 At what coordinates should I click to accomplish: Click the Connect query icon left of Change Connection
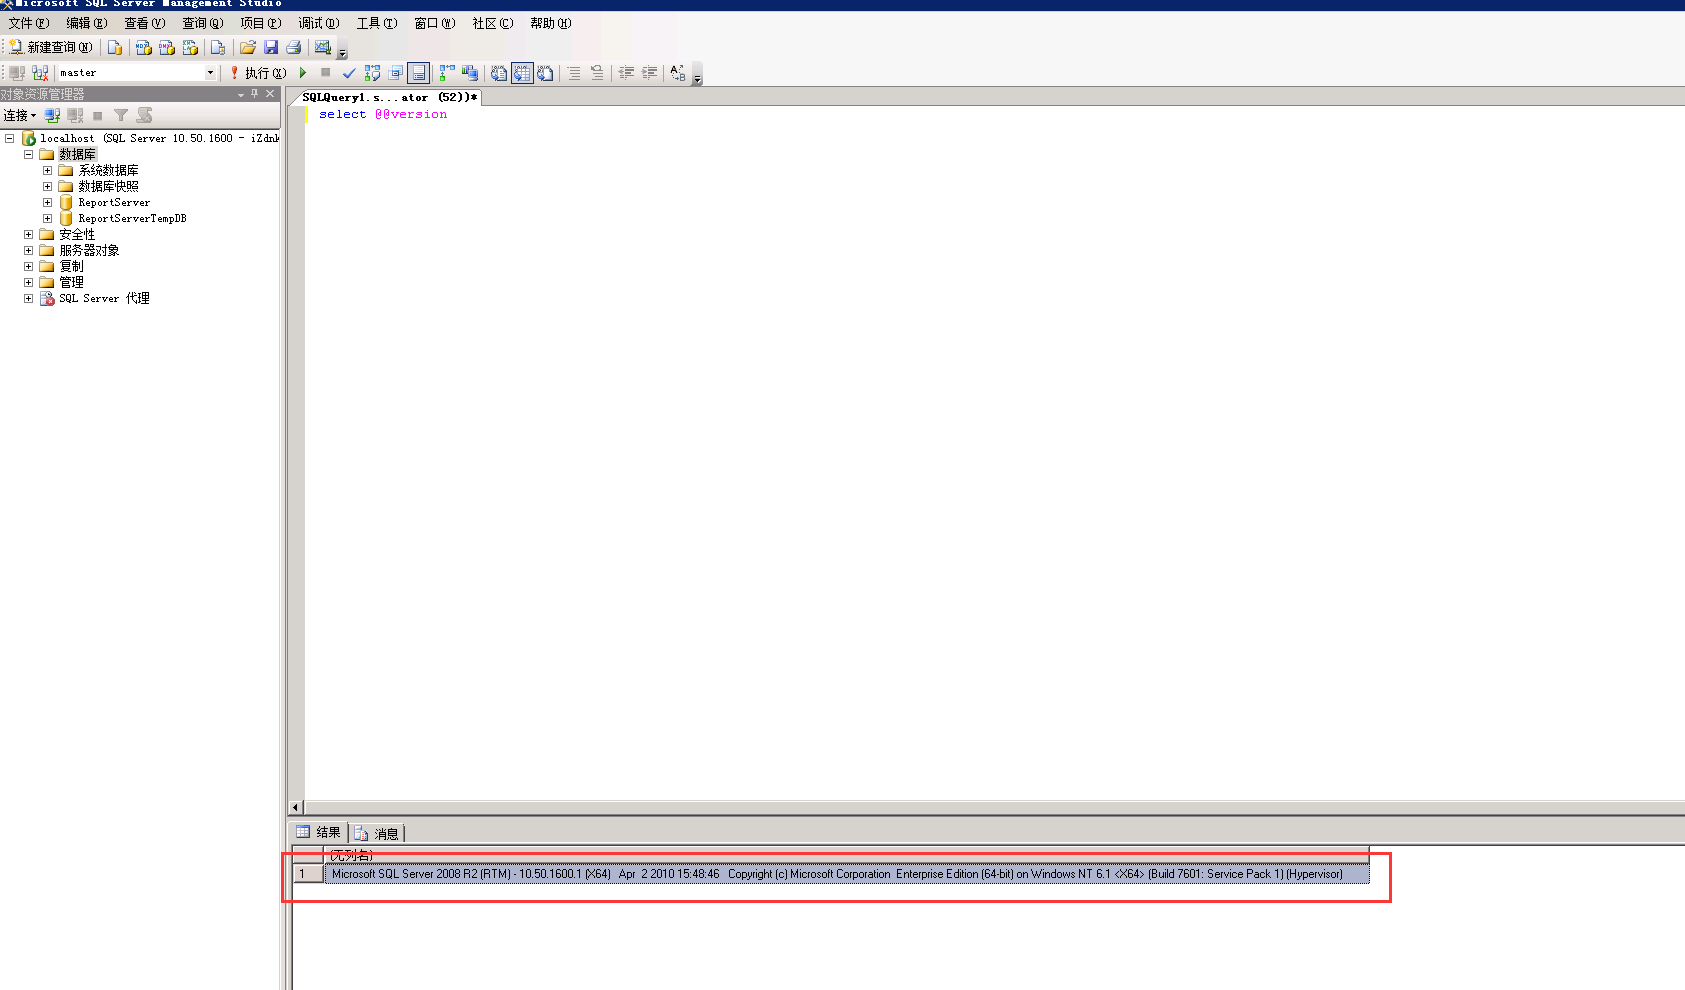[x=17, y=73]
